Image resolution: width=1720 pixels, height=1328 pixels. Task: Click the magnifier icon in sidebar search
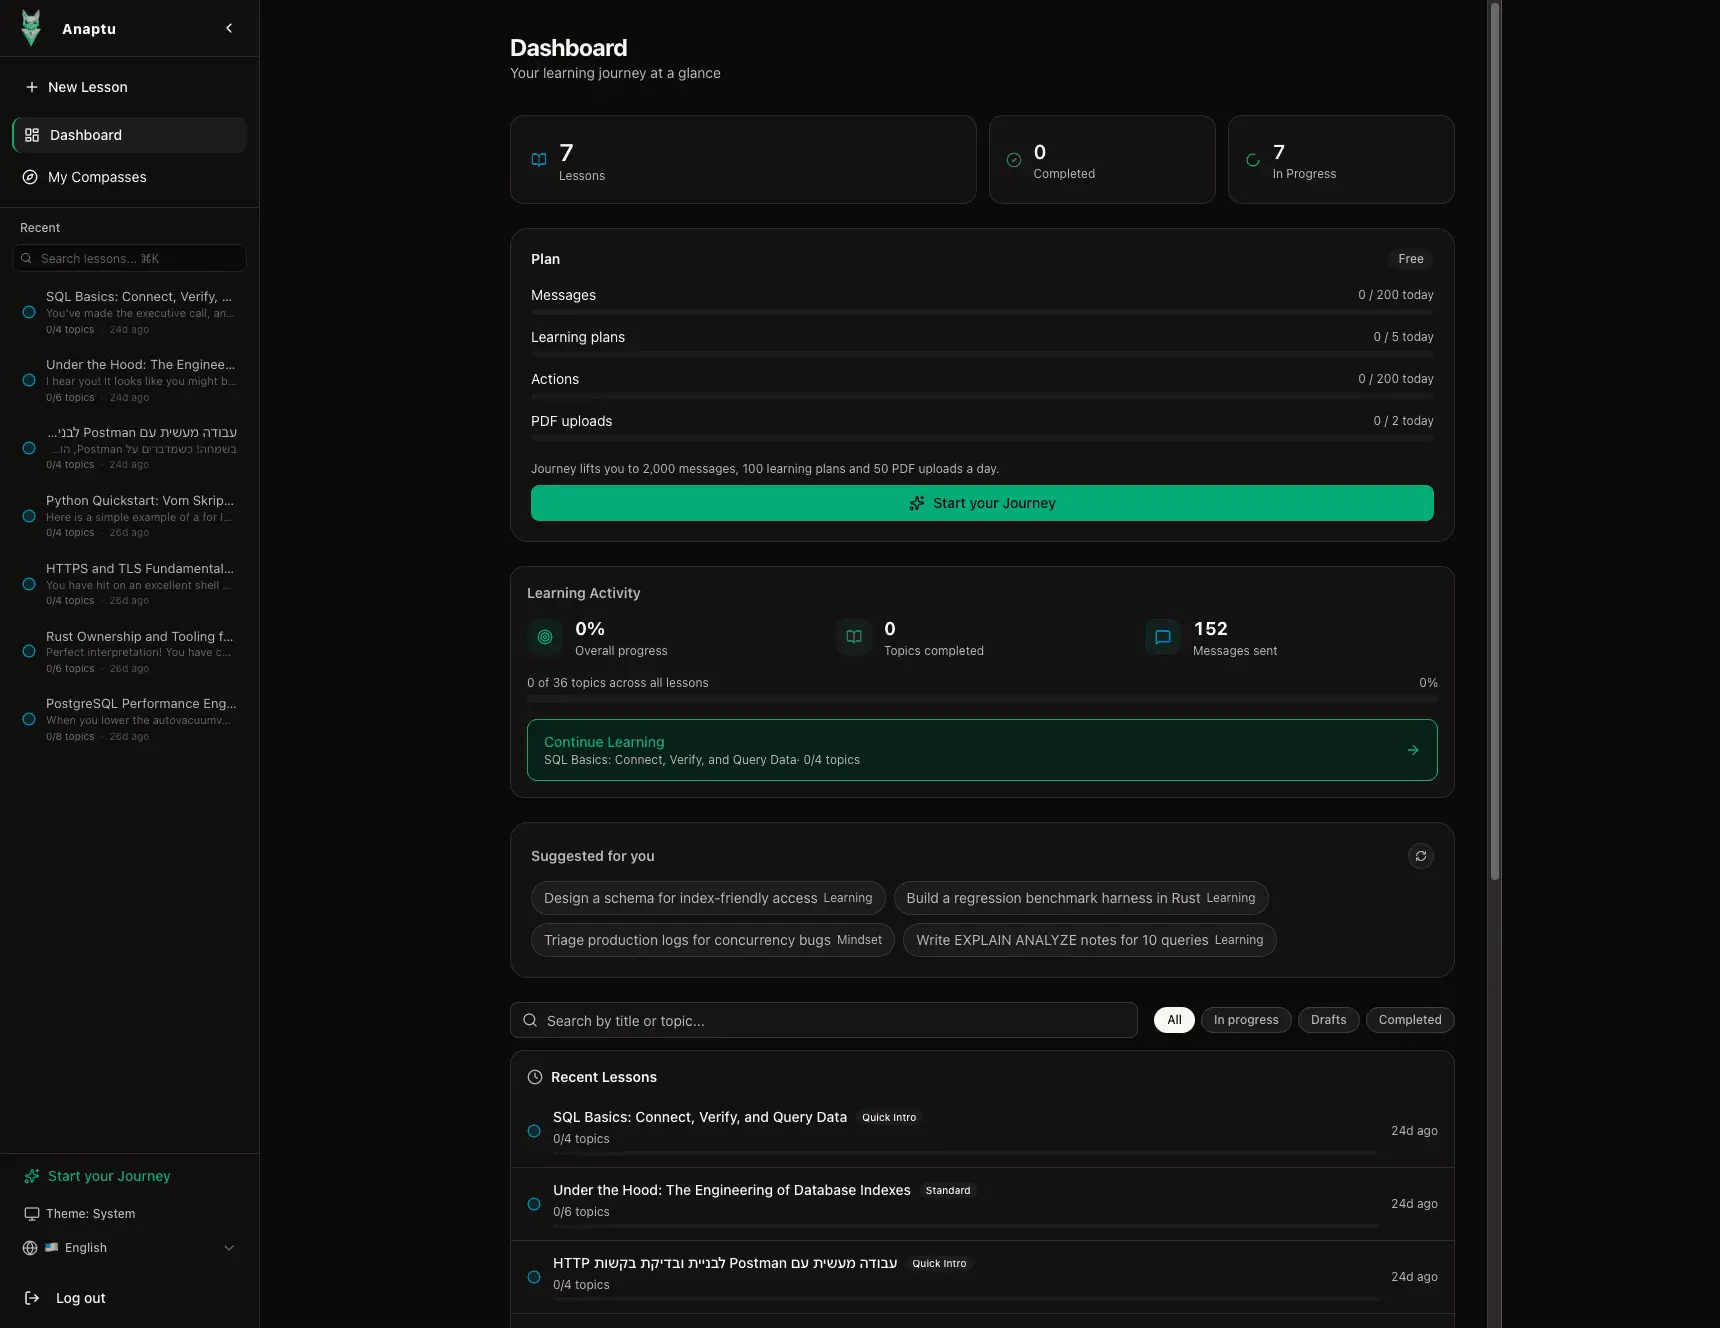click(26, 258)
